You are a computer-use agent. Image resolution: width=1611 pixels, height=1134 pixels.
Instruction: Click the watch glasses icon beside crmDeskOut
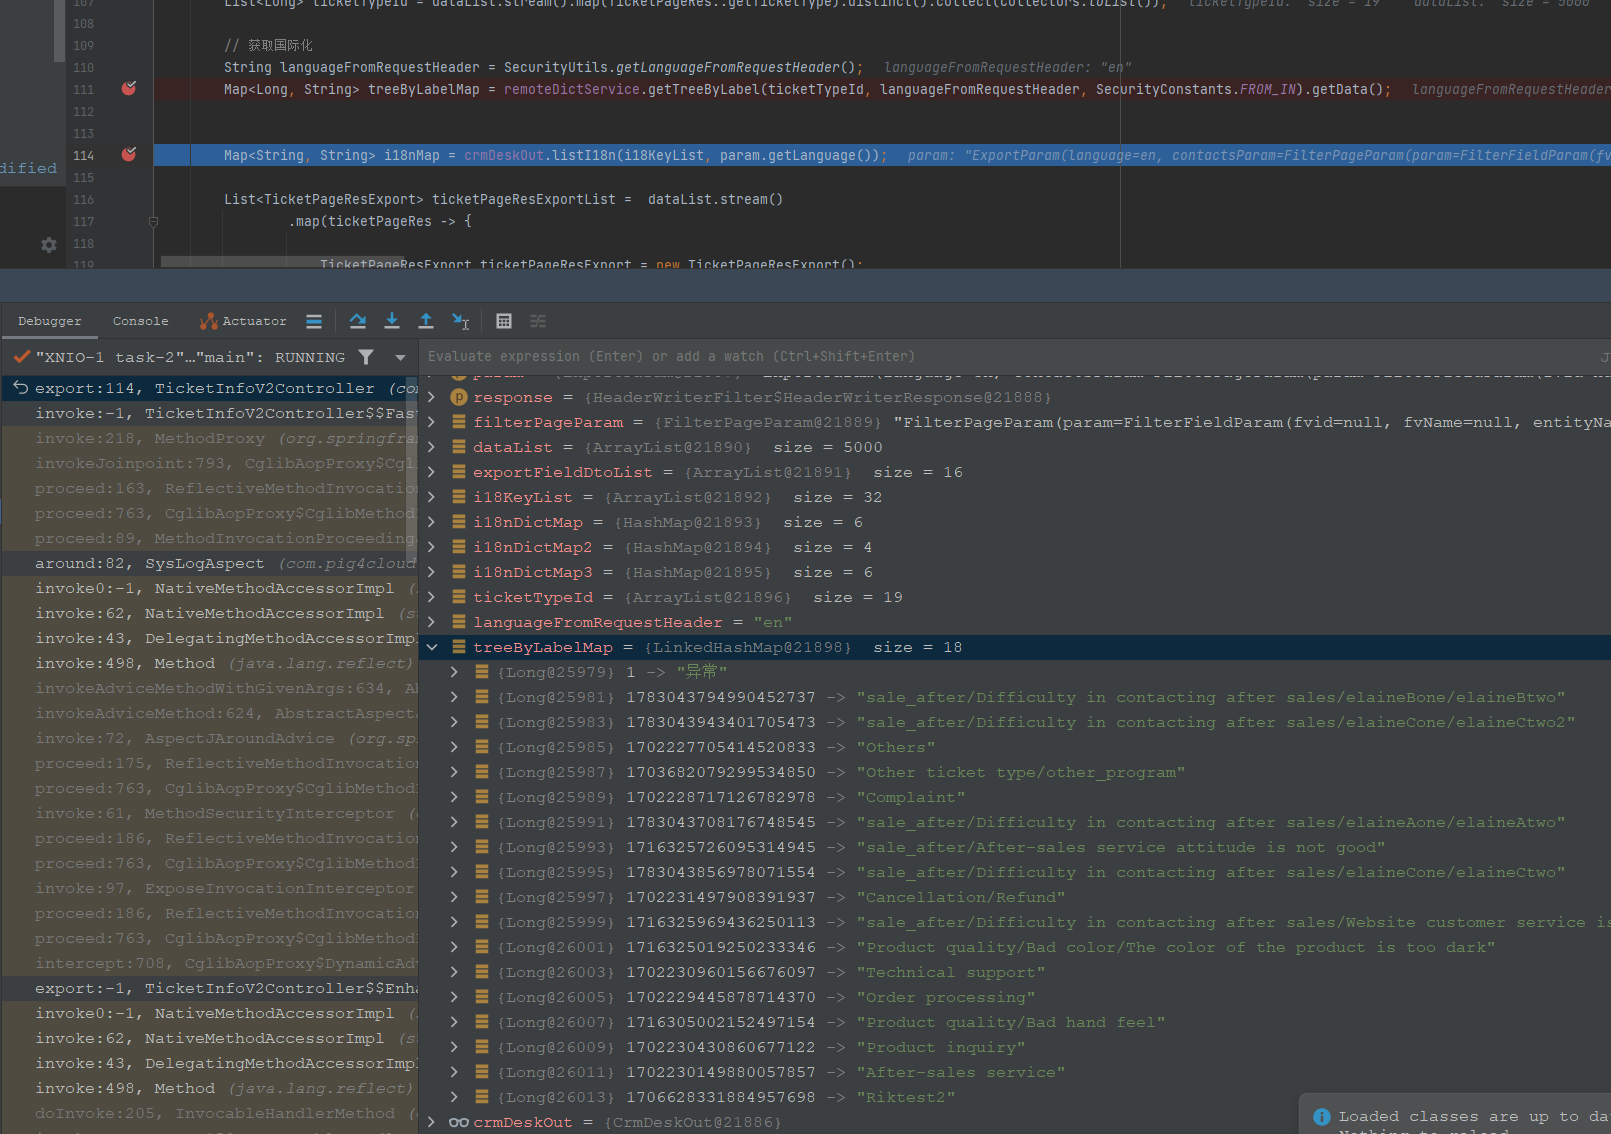459,1122
